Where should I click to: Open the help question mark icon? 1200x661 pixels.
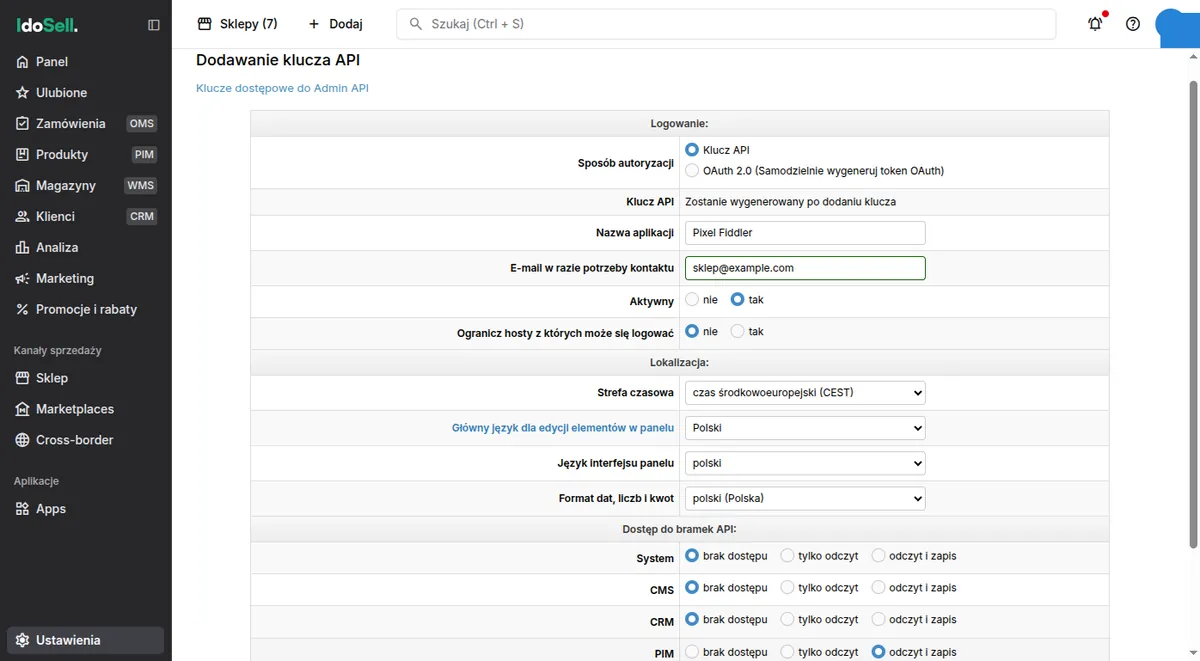tap(1133, 24)
